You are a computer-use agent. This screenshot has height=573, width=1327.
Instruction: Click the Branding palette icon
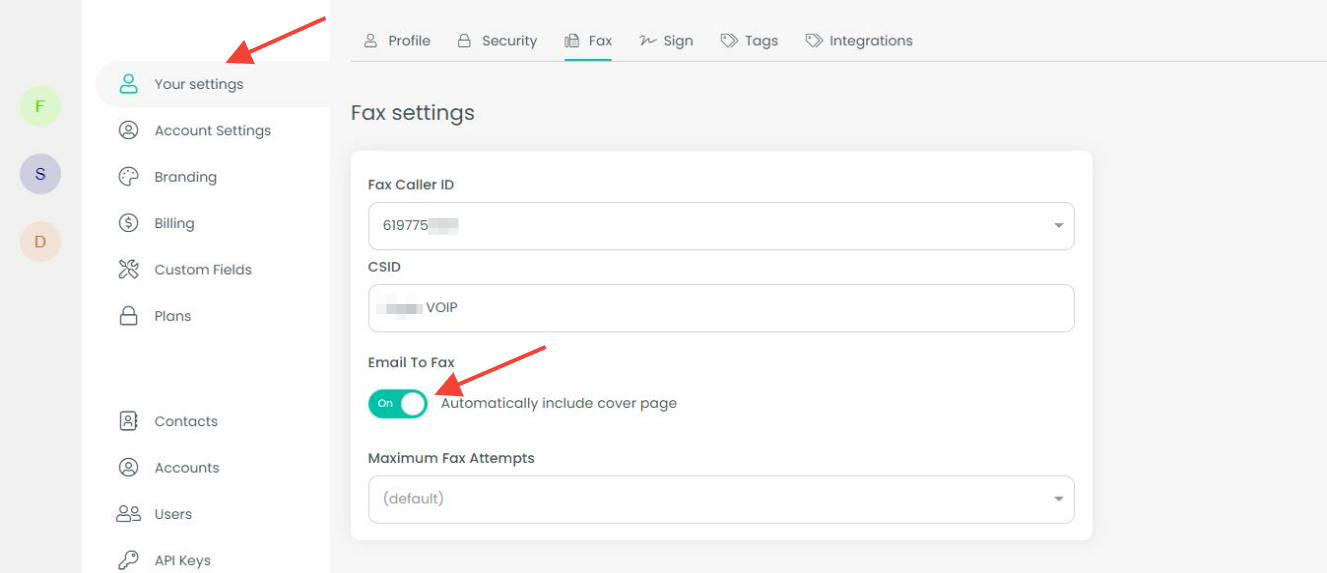tap(128, 177)
